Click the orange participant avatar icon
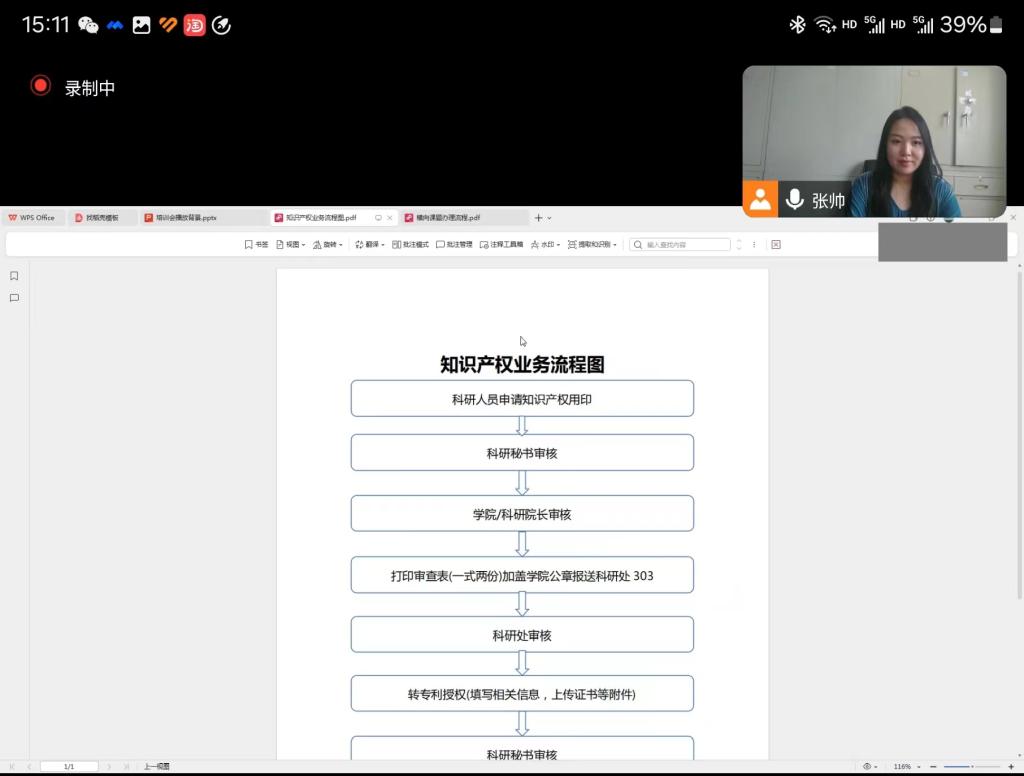 (x=760, y=199)
